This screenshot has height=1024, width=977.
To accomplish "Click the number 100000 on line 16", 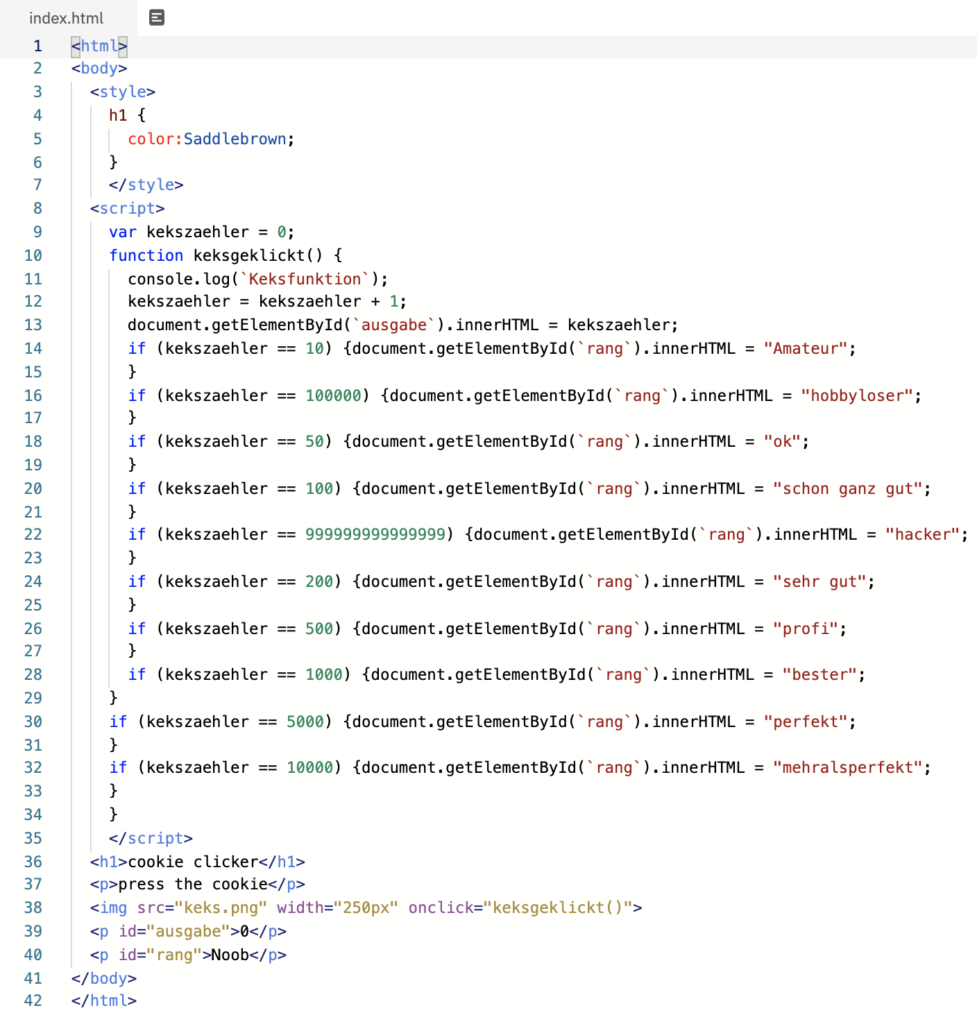I will pyautogui.click(x=333, y=395).
